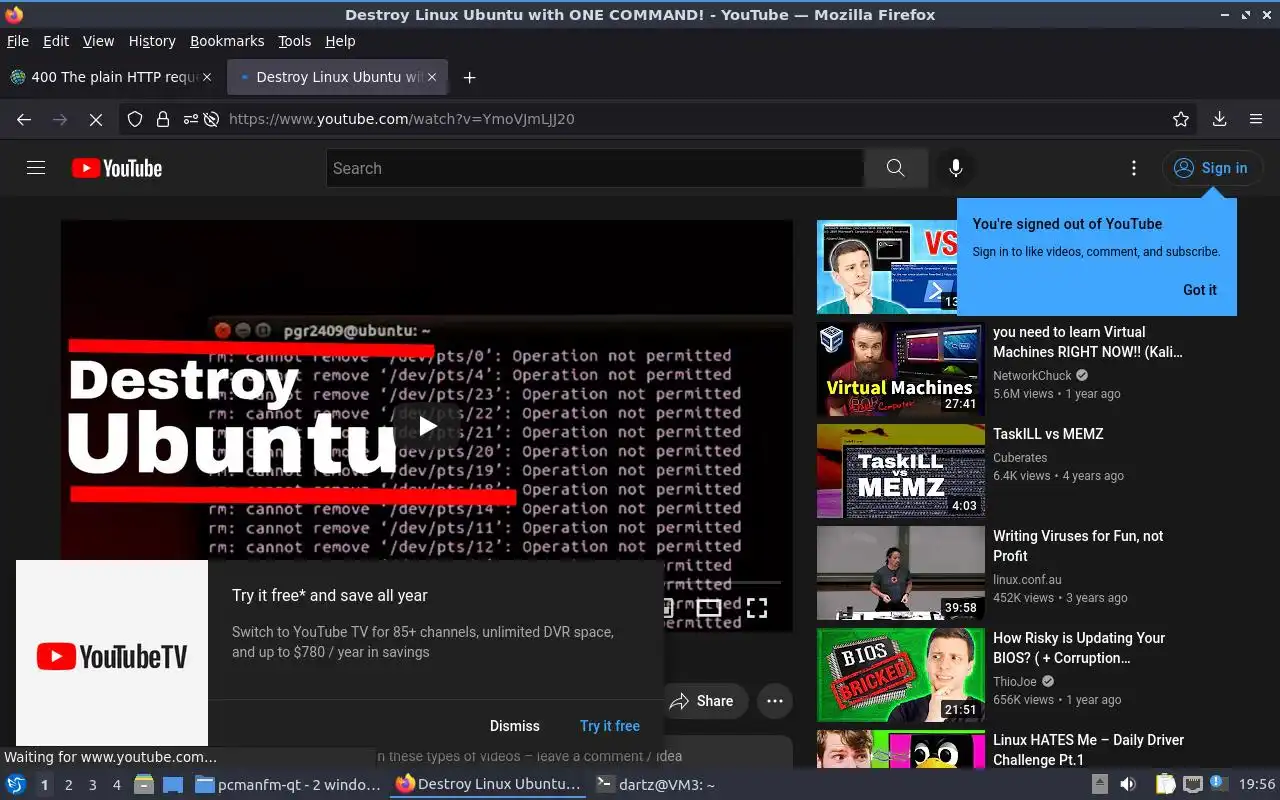This screenshot has height=800, width=1280.
Task: Bookmark this page with the star icon
Action: (x=1181, y=119)
